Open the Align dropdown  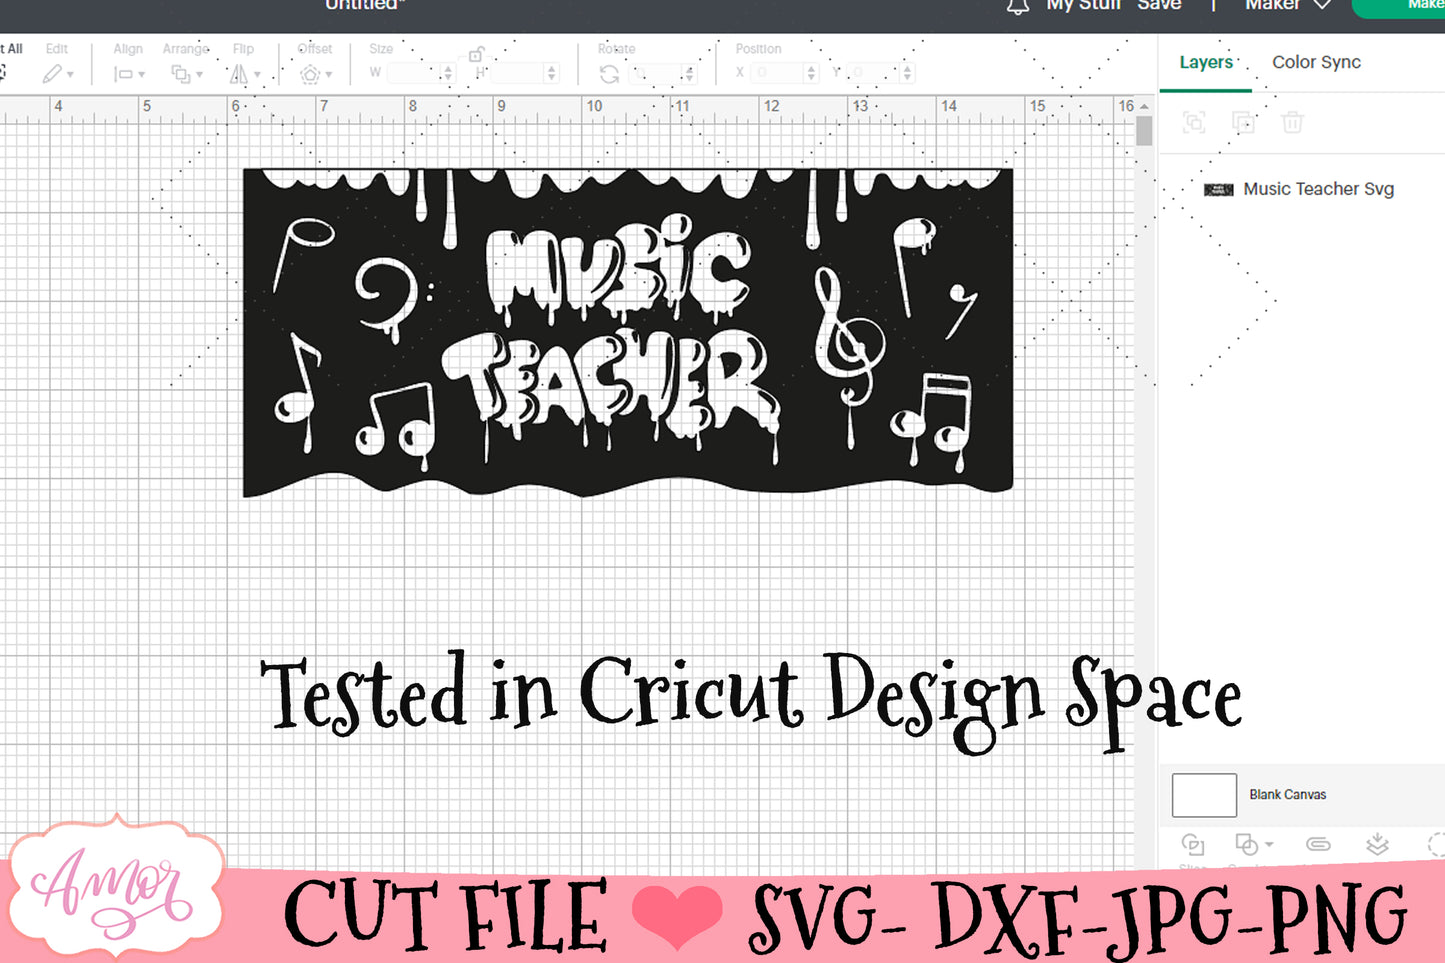128,73
